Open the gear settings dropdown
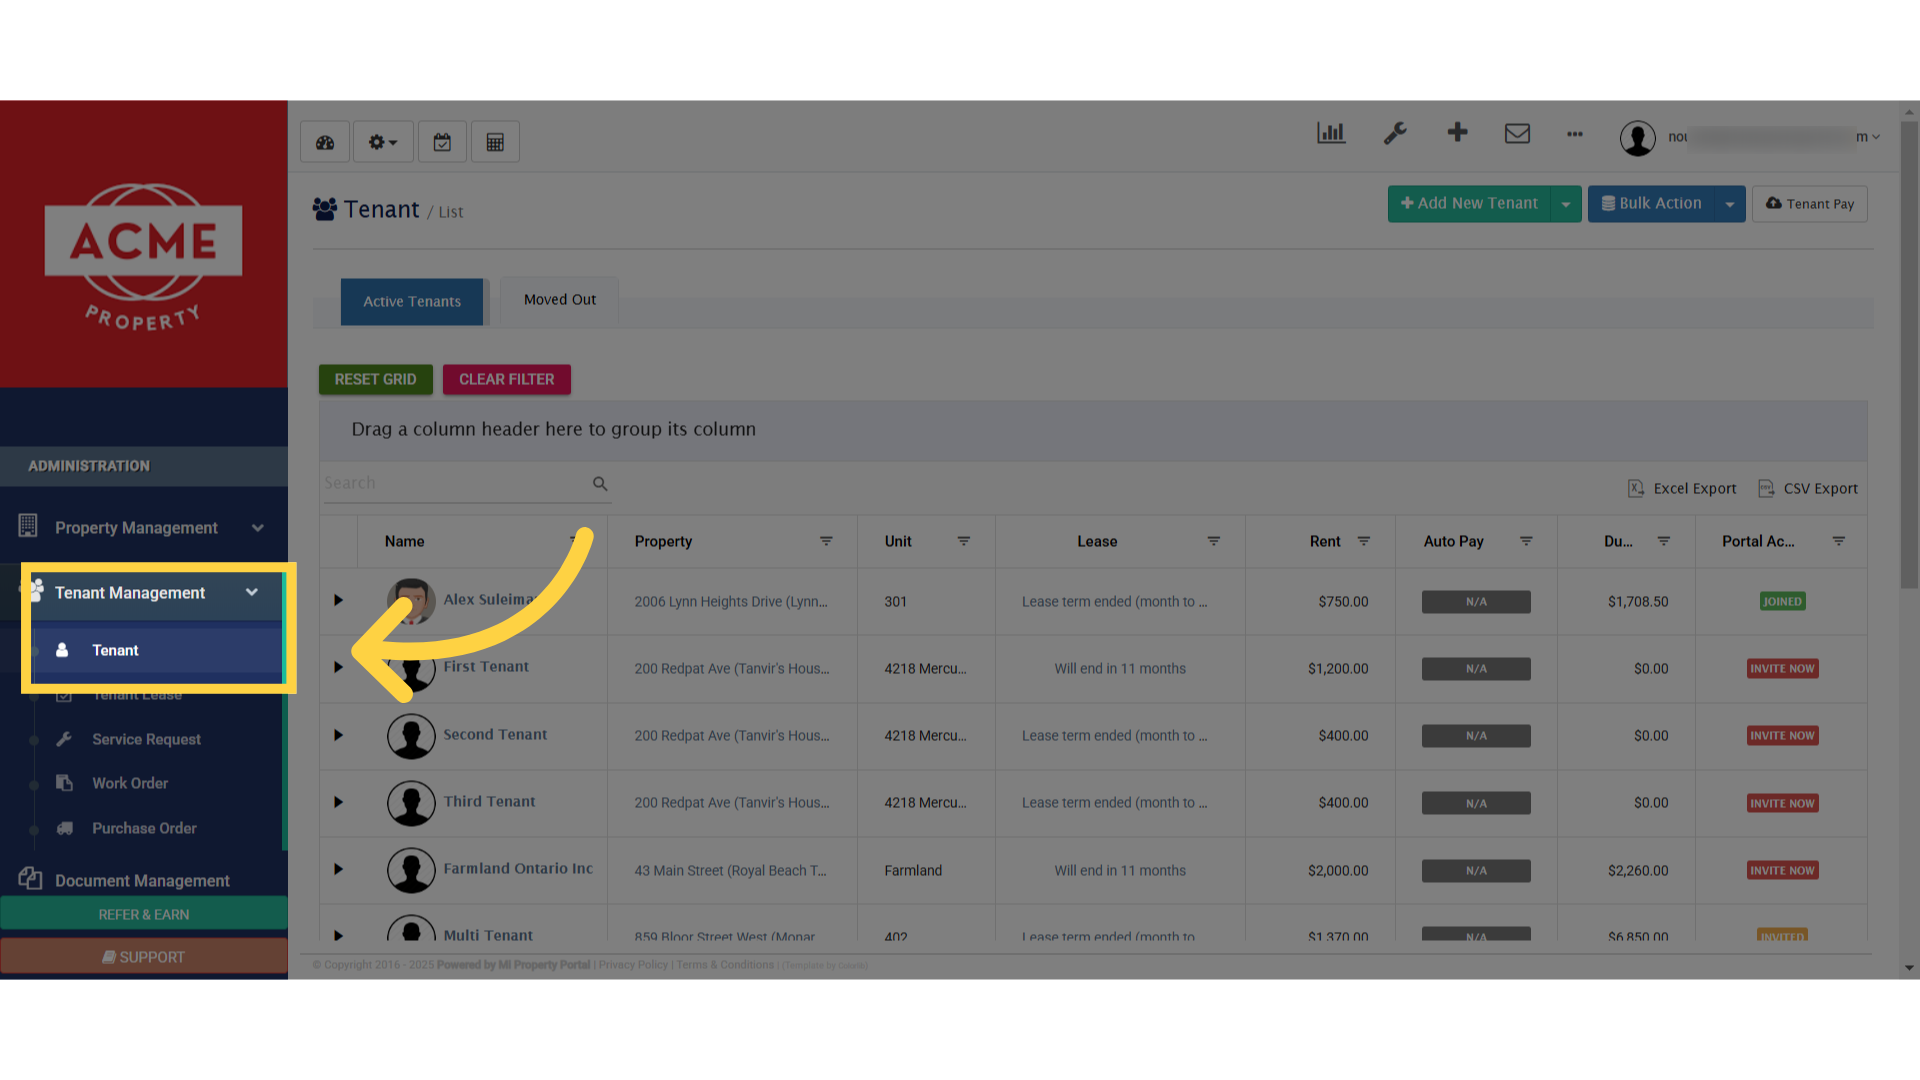Viewport: 1920px width, 1080px height. (x=382, y=142)
